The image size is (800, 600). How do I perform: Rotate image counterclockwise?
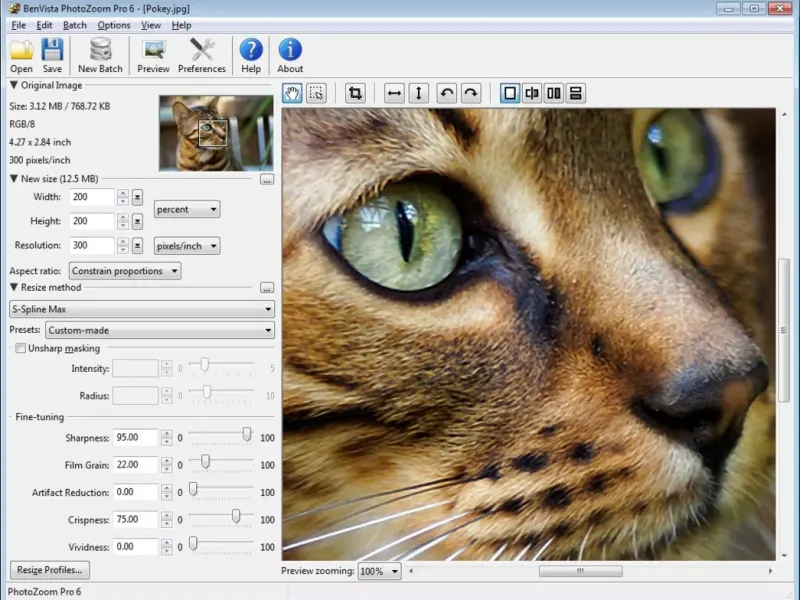[447, 93]
